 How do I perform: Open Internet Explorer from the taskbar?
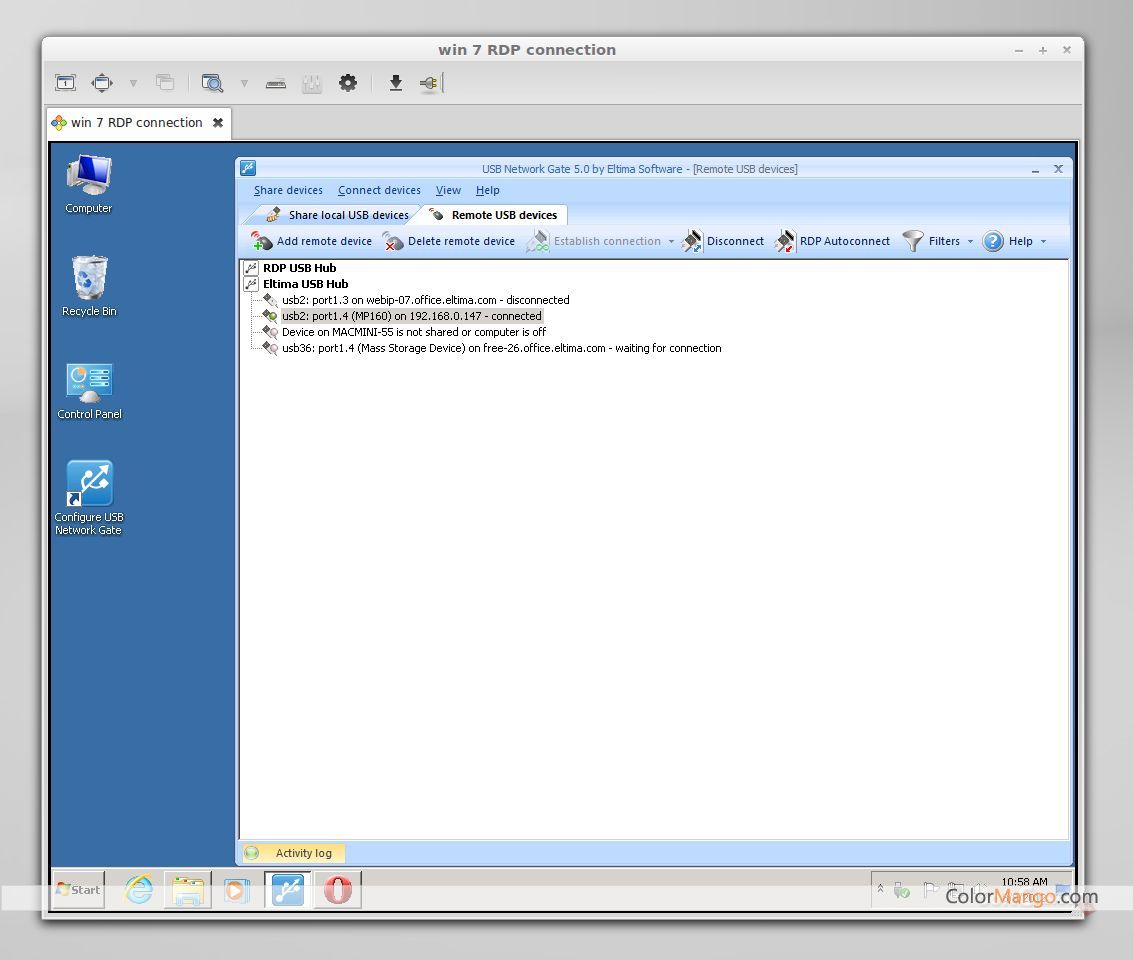coord(138,889)
